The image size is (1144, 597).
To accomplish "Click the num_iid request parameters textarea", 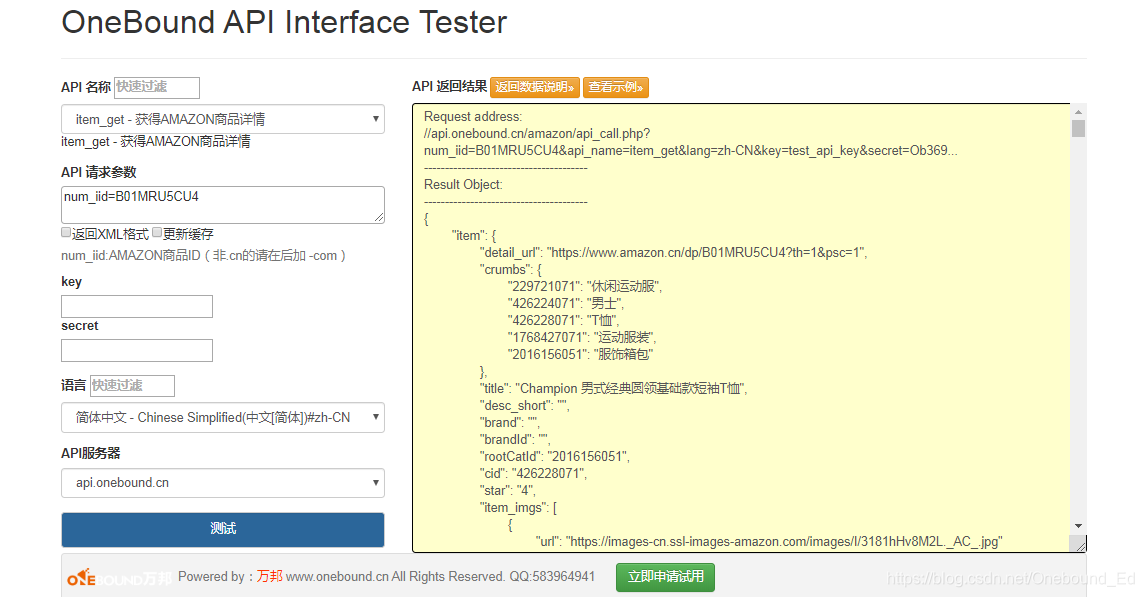I will (223, 204).
